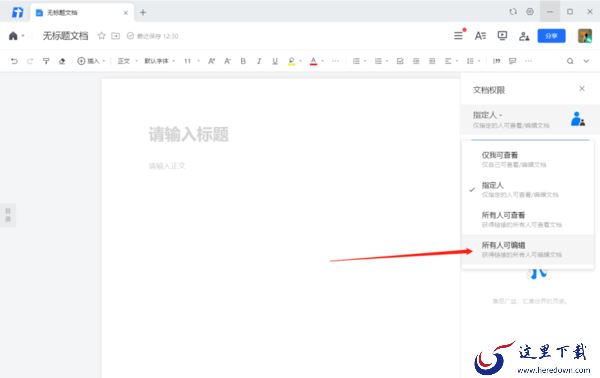
Task: Open the numbered list style dropdown arrow
Action: pos(387,61)
